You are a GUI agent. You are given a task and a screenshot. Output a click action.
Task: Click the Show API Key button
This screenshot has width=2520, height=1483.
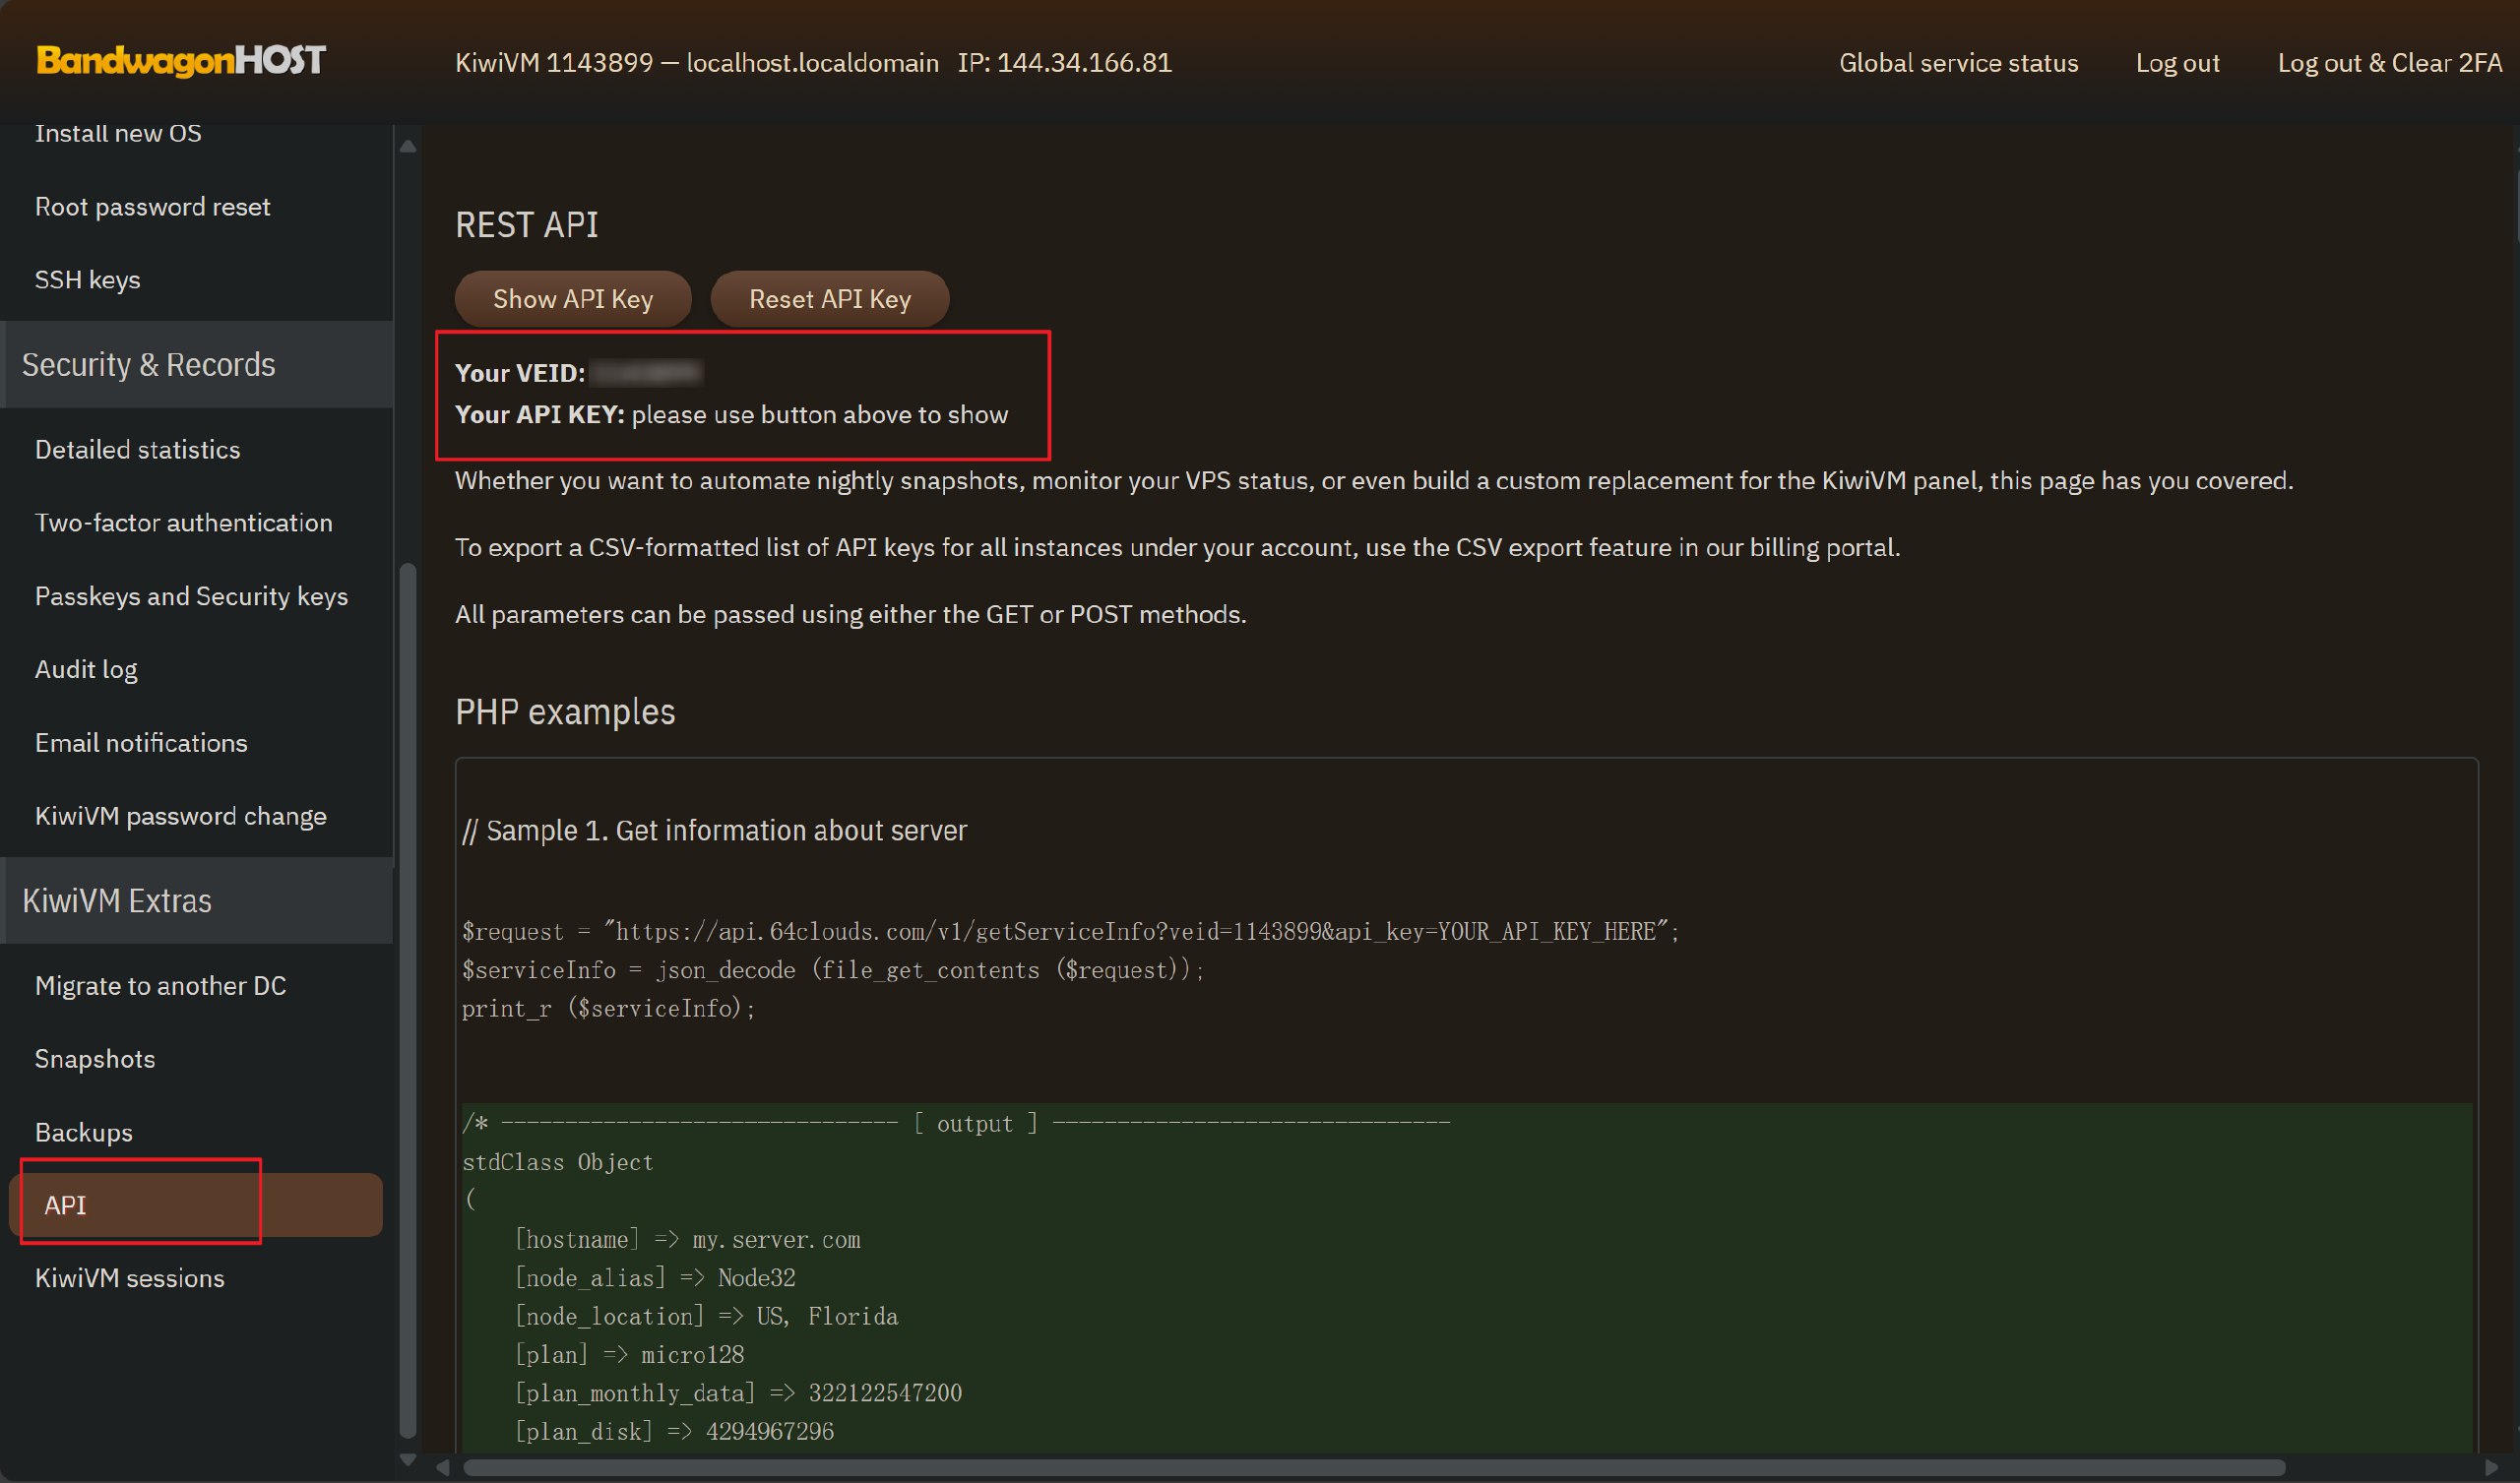(573, 299)
